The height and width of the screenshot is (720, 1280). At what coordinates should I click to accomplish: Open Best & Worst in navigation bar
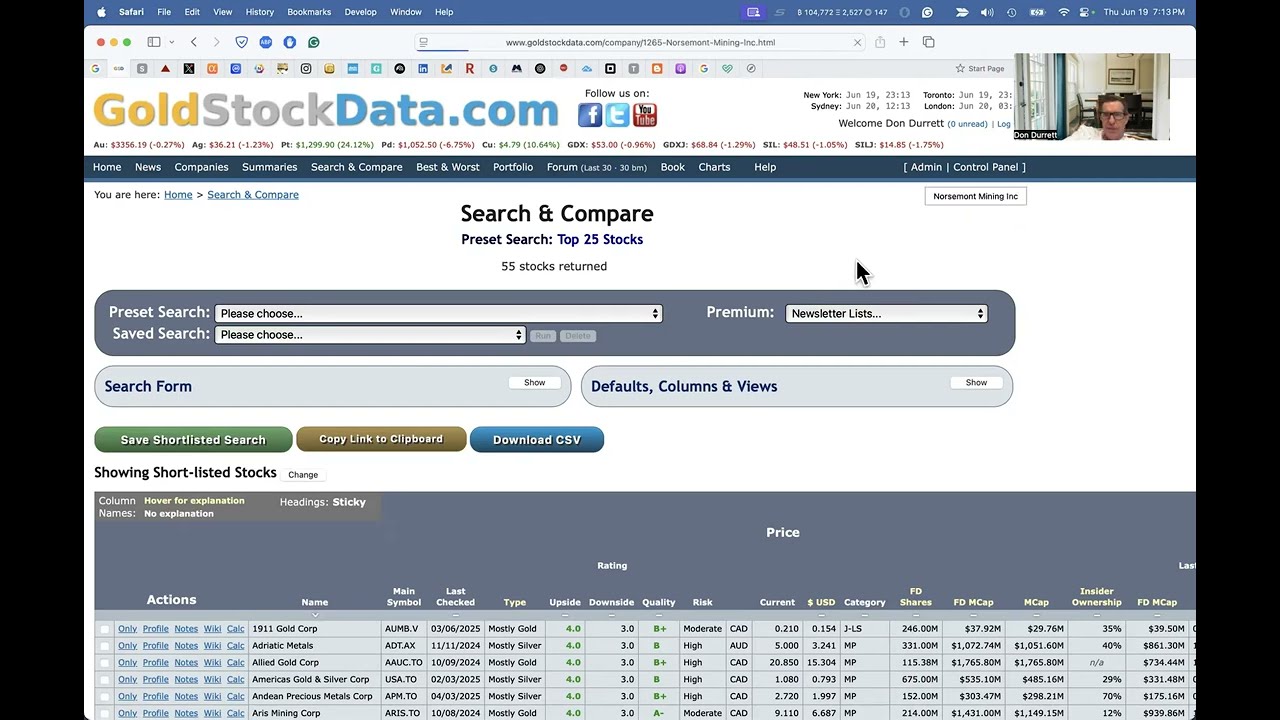(448, 167)
